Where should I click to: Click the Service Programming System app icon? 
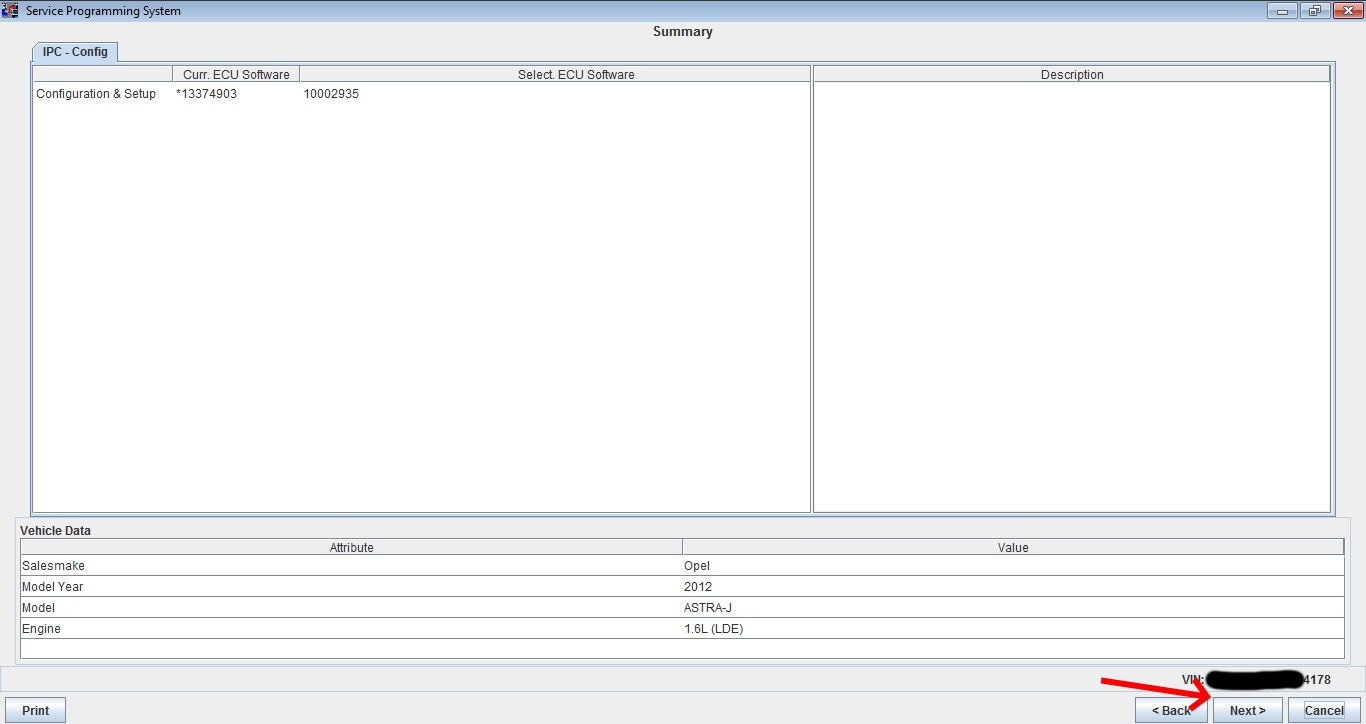[x=11, y=10]
